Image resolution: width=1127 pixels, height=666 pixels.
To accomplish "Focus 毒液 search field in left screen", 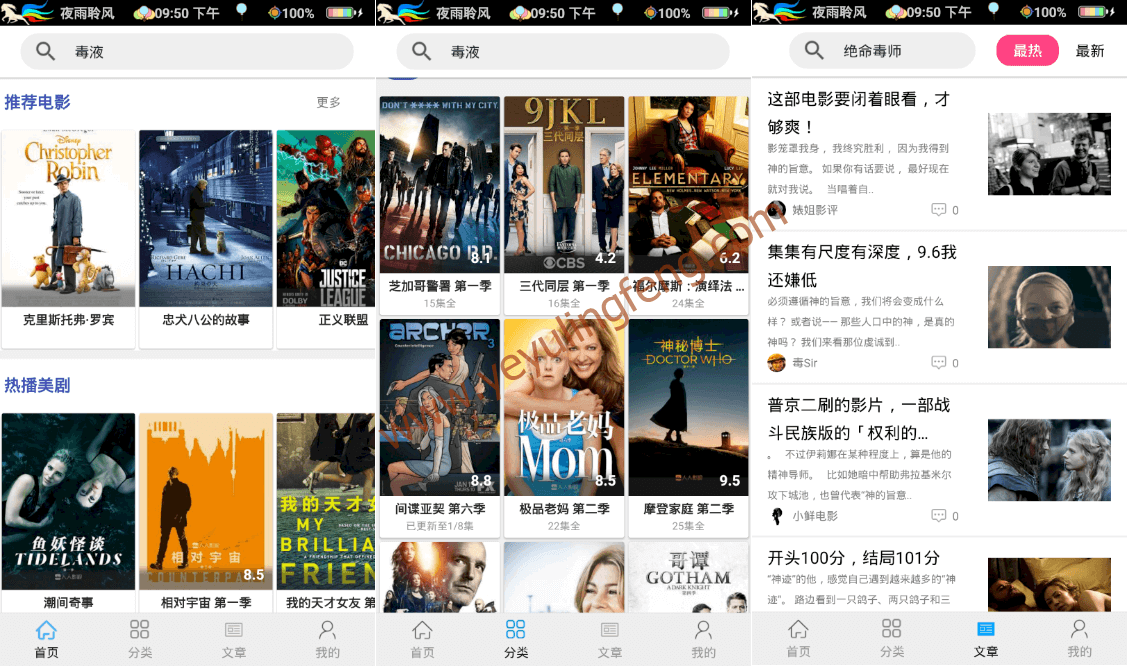I will click(x=187, y=51).
